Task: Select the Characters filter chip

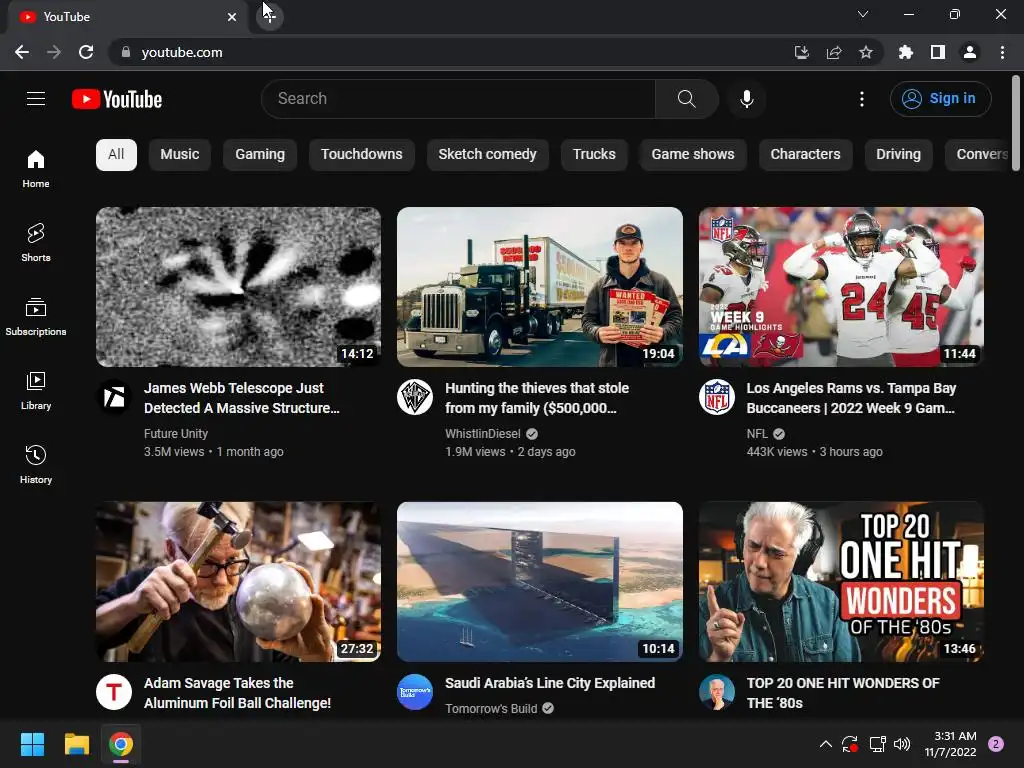Action: [805, 154]
